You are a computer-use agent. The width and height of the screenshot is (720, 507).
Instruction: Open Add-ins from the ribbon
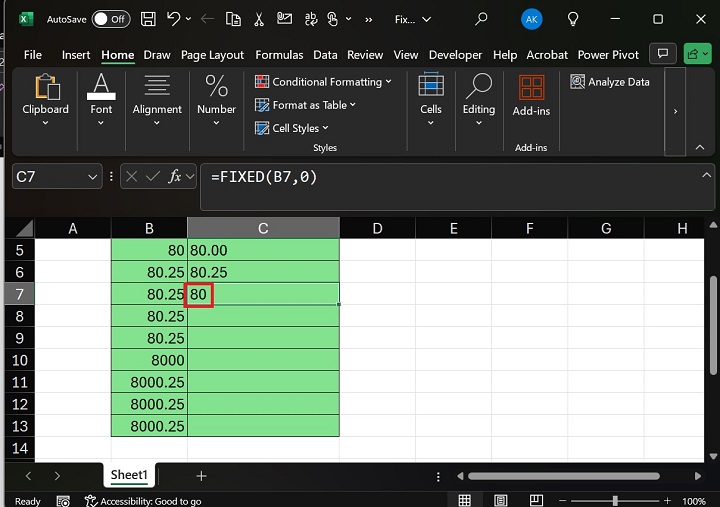[531, 96]
